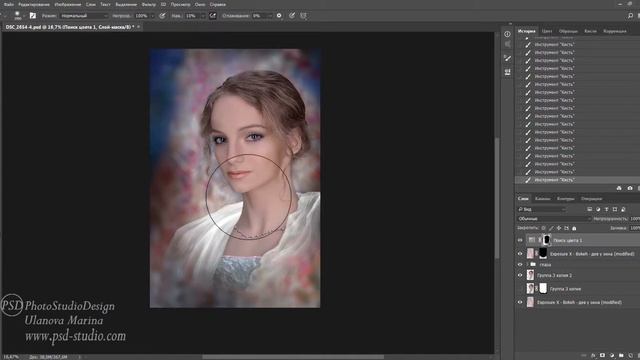Create a new adjustment layer

point(611,356)
